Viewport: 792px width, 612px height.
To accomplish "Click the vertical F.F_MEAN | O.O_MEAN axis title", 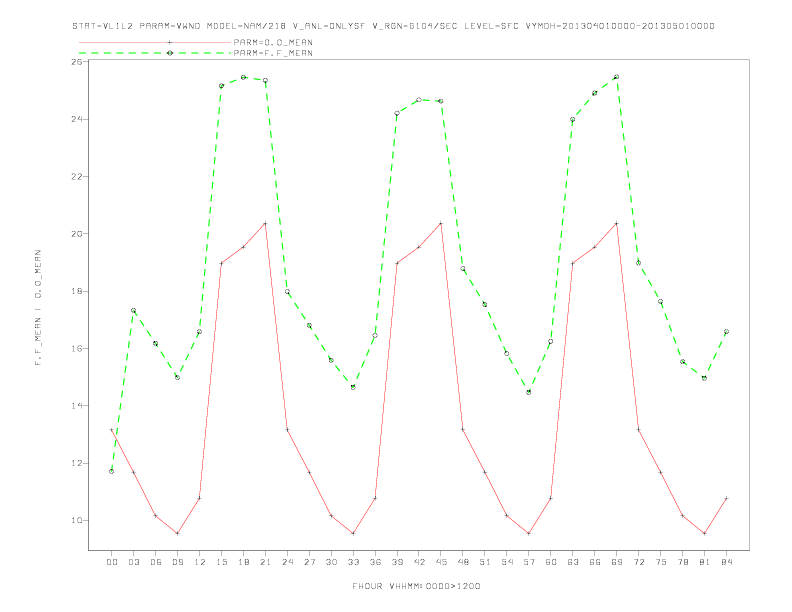I will pos(38,308).
